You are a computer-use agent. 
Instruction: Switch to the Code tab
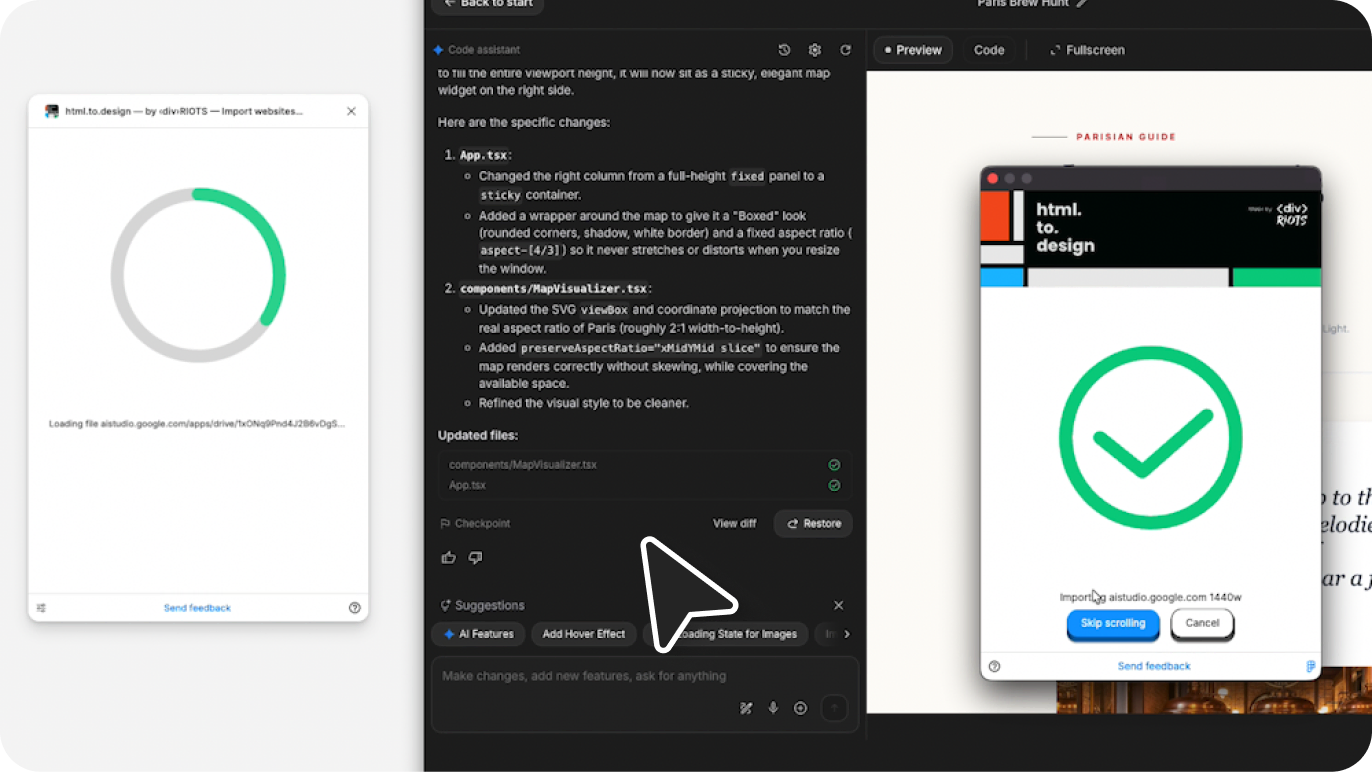click(988, 49)
